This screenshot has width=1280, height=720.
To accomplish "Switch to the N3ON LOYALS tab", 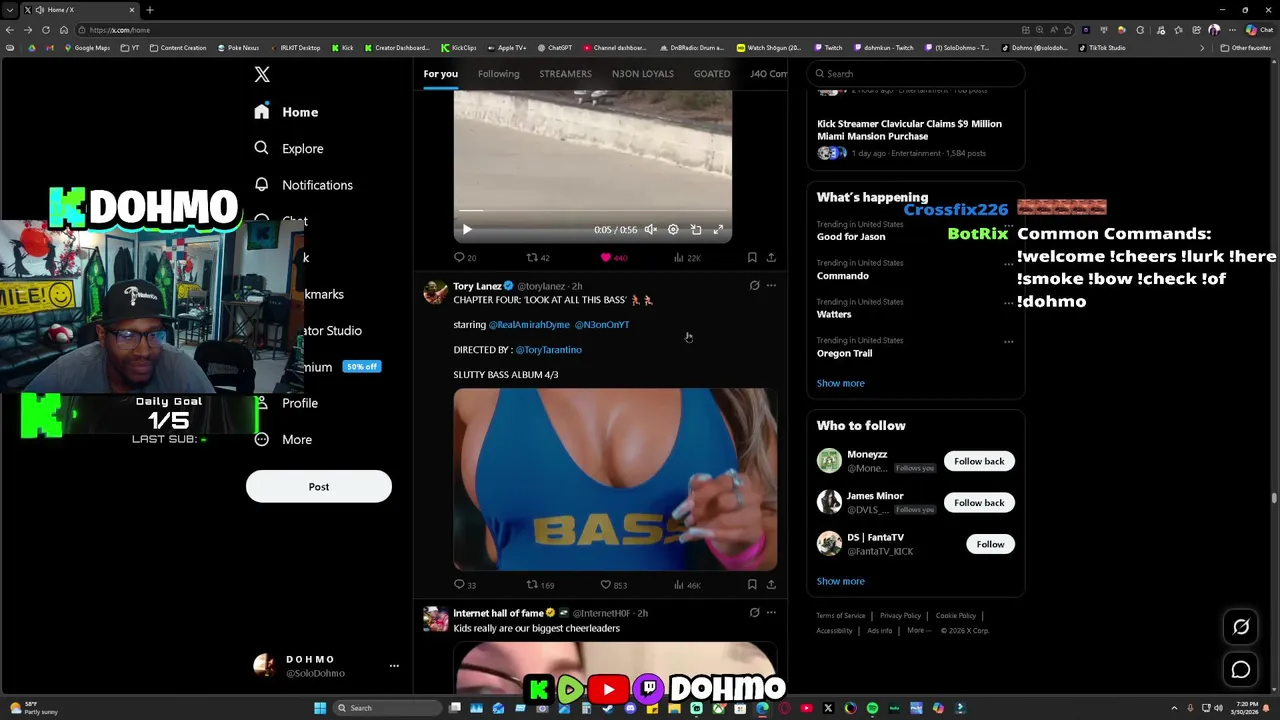I will click(x=642, y=73).
